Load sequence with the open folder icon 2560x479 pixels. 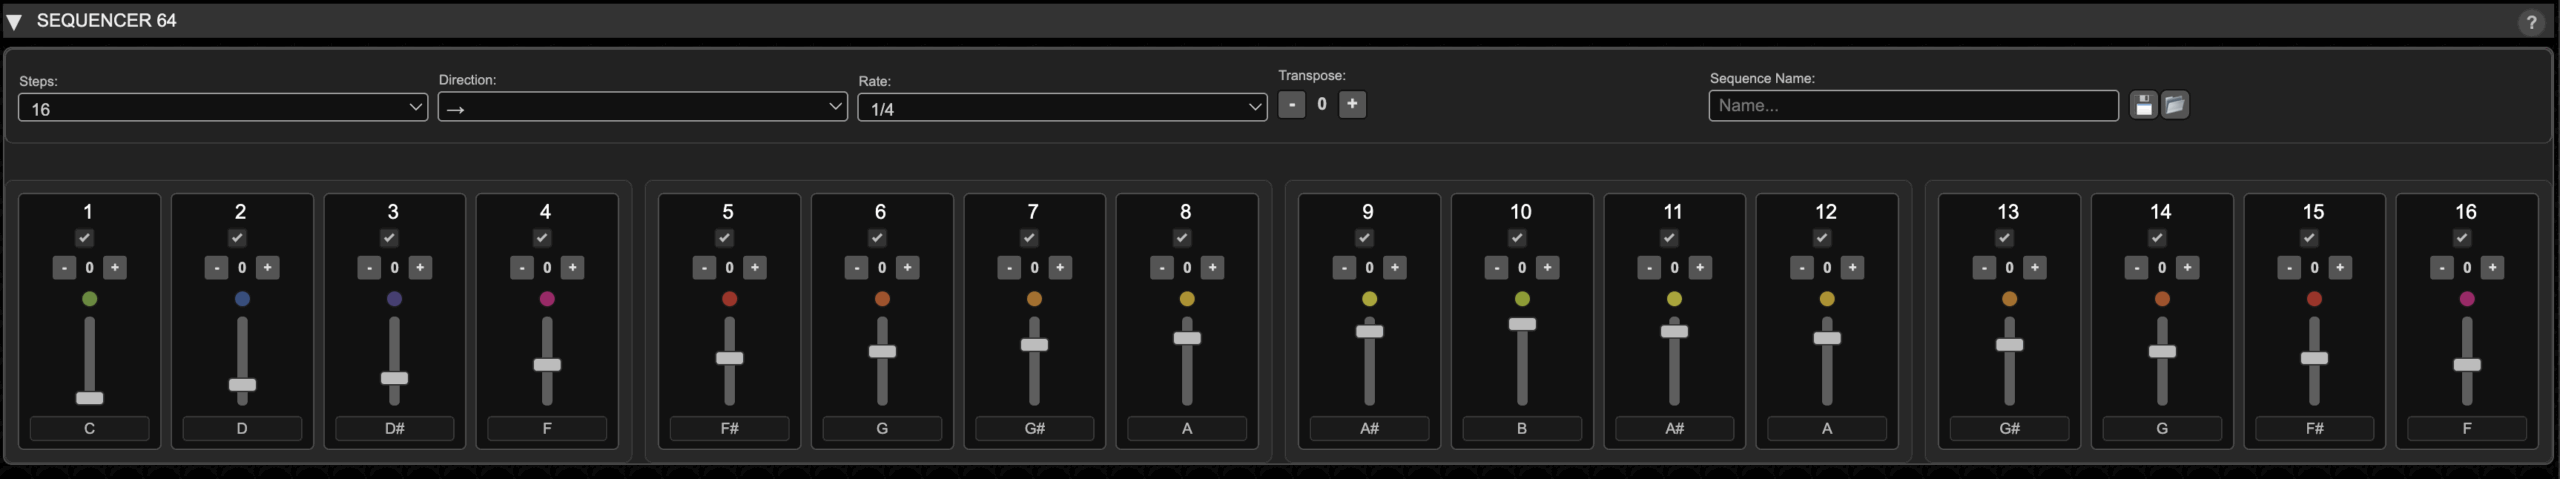[x=2175, y=105]
